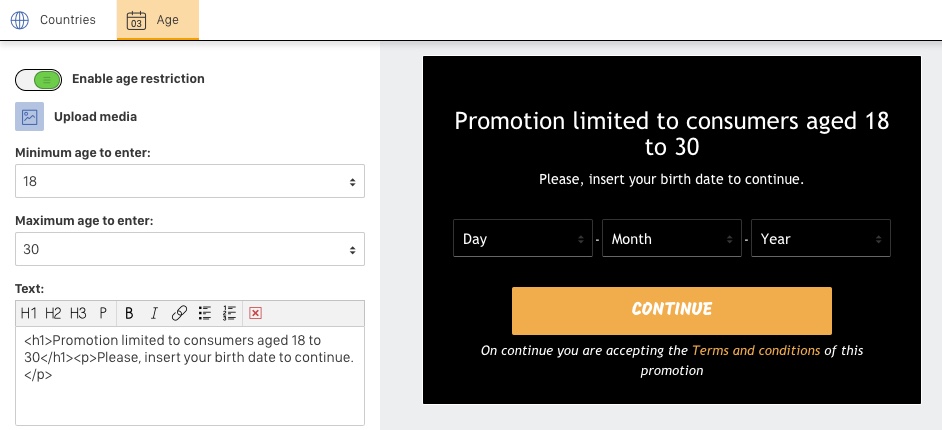Open the Terms and conditions link
Screen dimensions: 942x430
click(x=756, y=350)
